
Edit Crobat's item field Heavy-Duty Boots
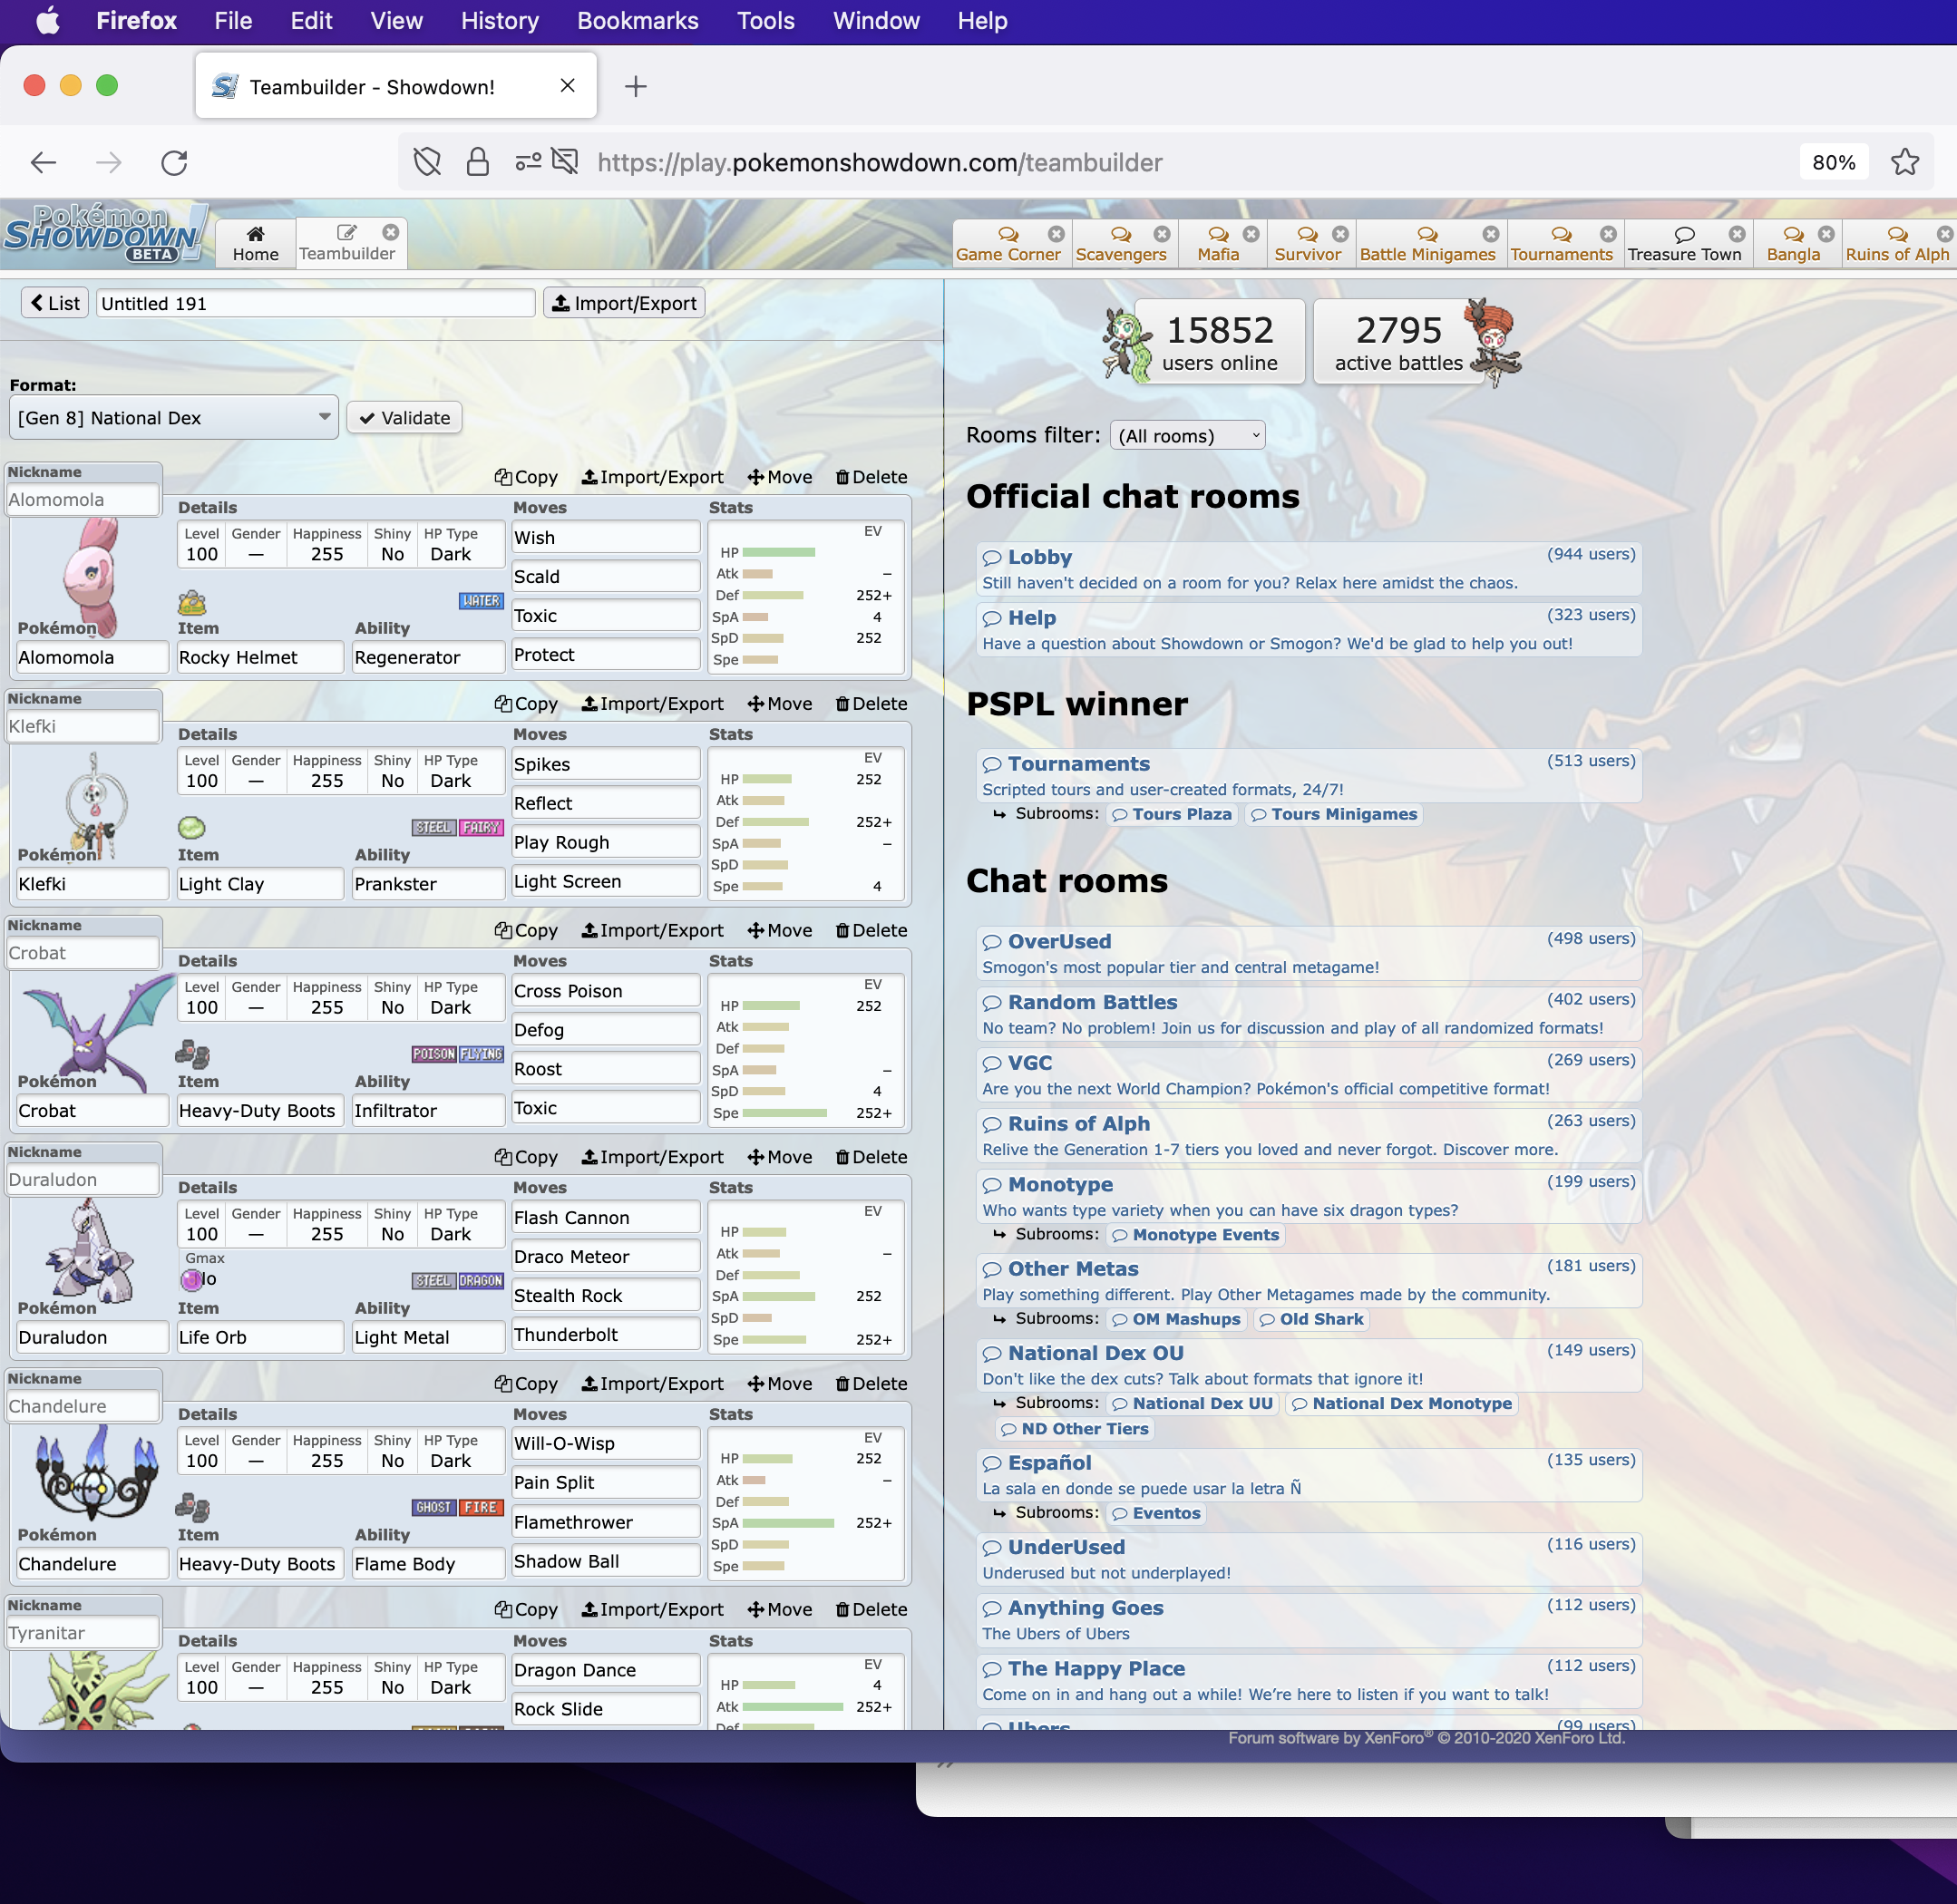click(x=260, y=1111)
